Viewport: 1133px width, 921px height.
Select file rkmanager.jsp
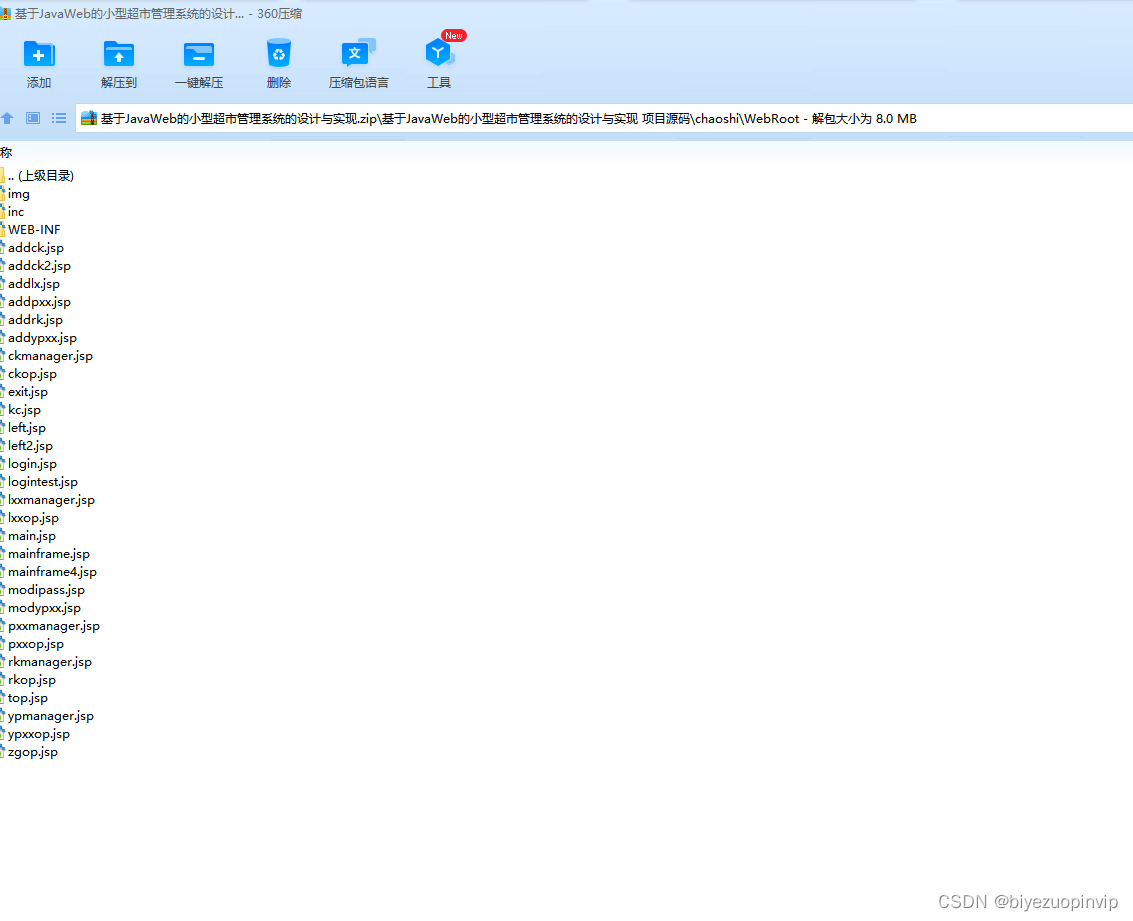(46, 662)
